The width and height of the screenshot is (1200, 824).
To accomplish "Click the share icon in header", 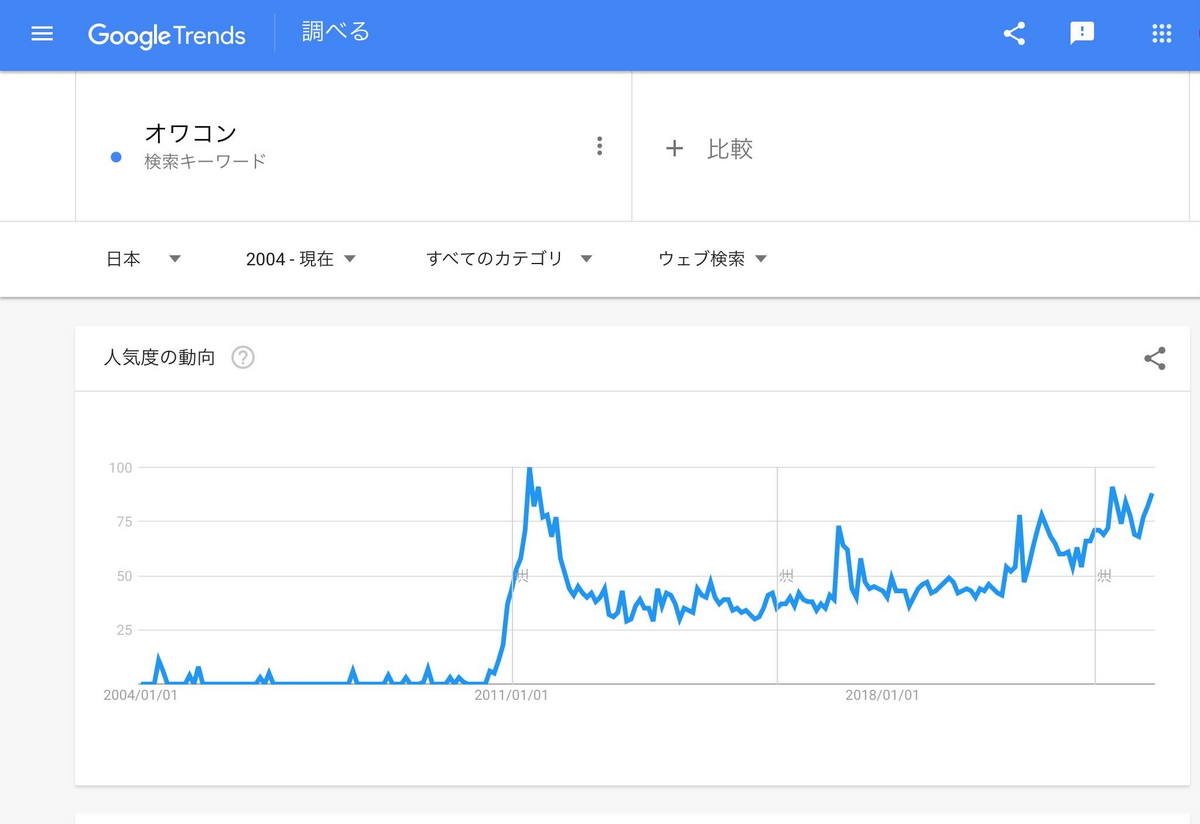I will pyautogui.click(x=1014, y=34).
